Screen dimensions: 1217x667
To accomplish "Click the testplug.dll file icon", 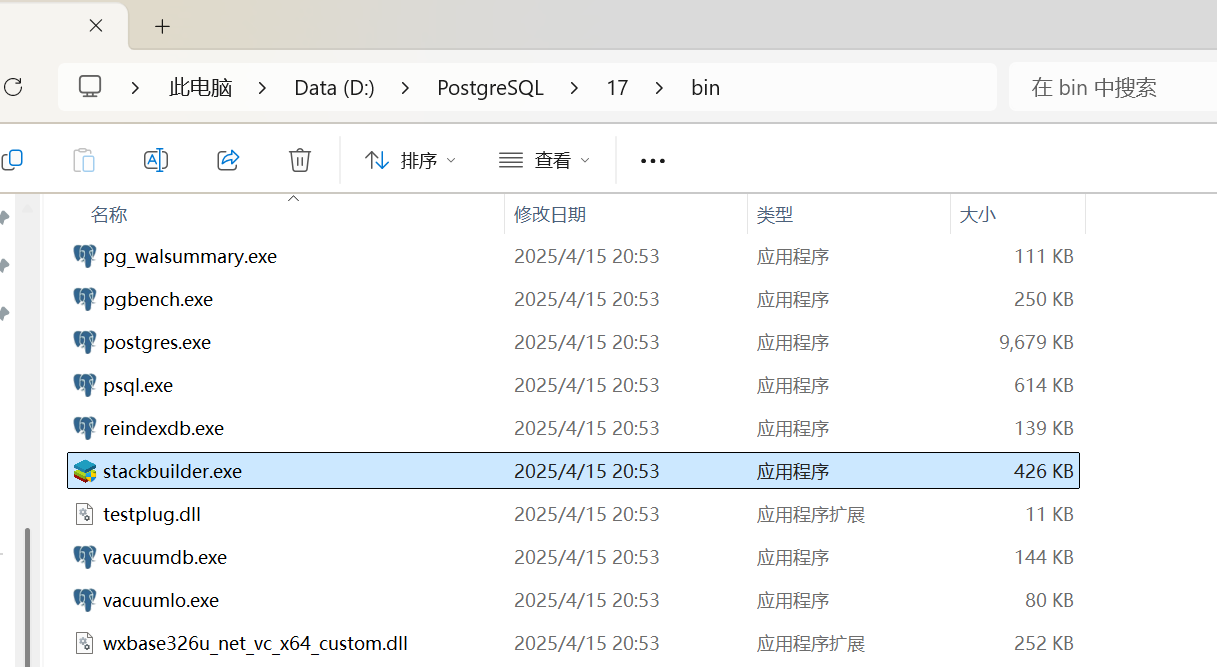I will click(x=85, y=514).
